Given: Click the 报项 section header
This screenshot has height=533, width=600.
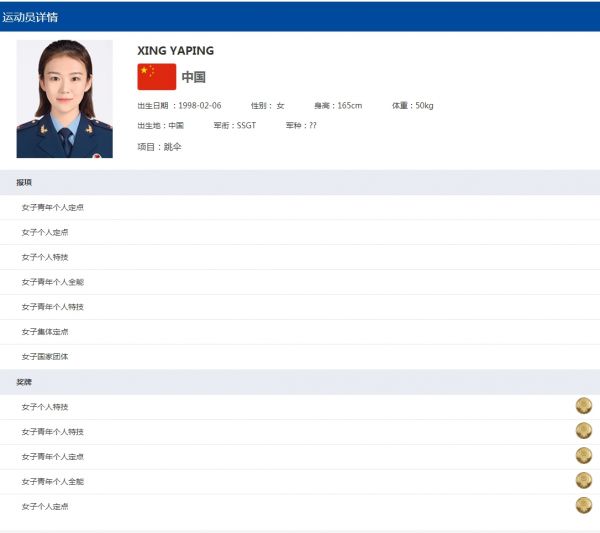Looking at the screenshot, I should [300, 183].
